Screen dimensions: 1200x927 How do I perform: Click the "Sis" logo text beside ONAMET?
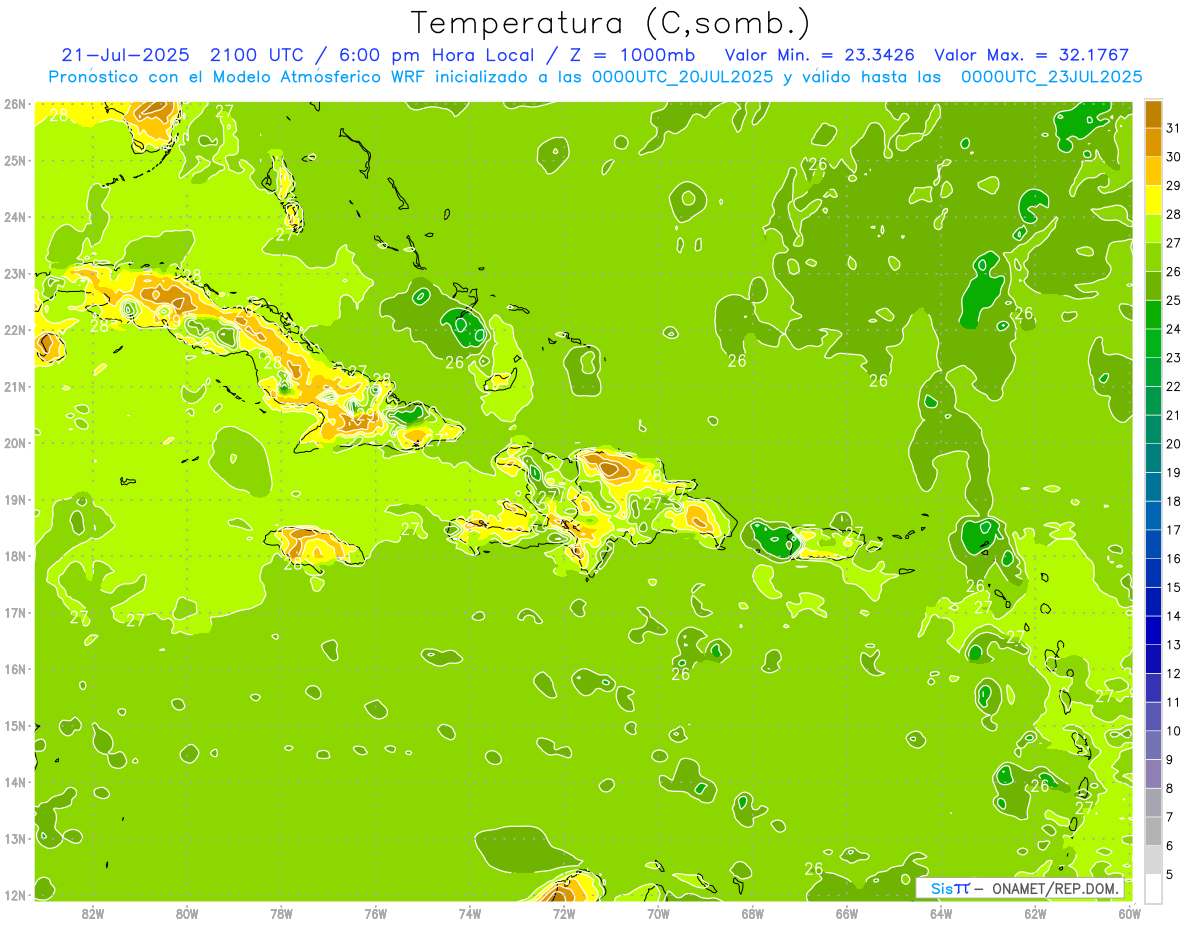click(x=941, y=888)
